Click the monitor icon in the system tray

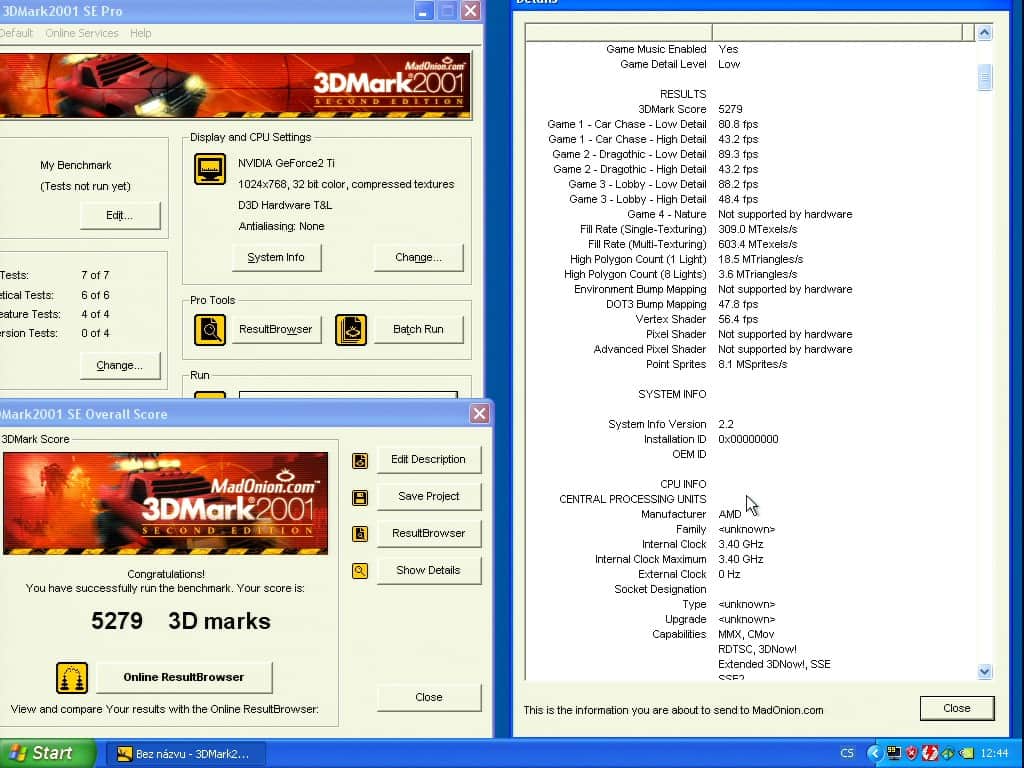[x=893, y=753]
